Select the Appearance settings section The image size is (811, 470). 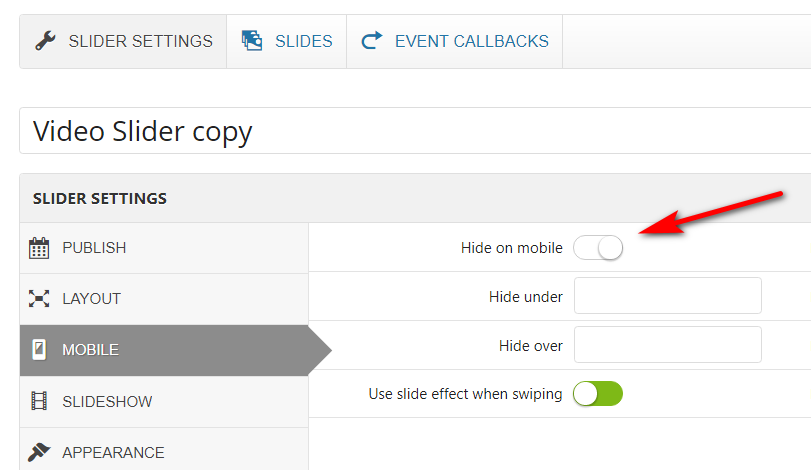(164, 449)
